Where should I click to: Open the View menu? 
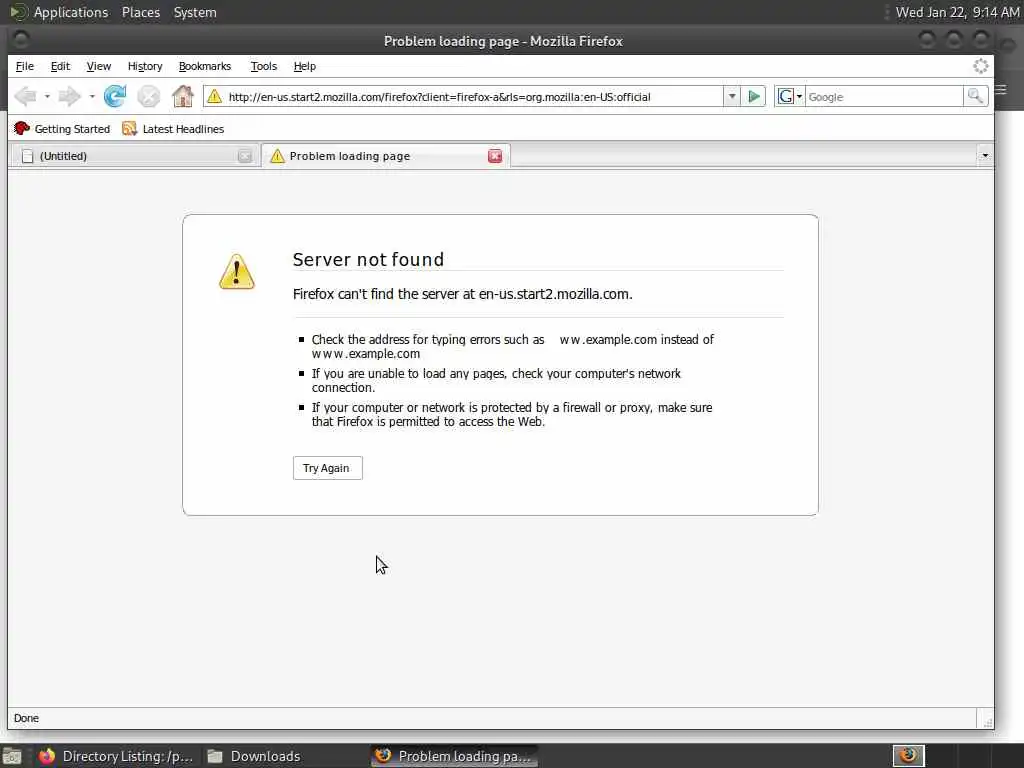click(99, 66)
